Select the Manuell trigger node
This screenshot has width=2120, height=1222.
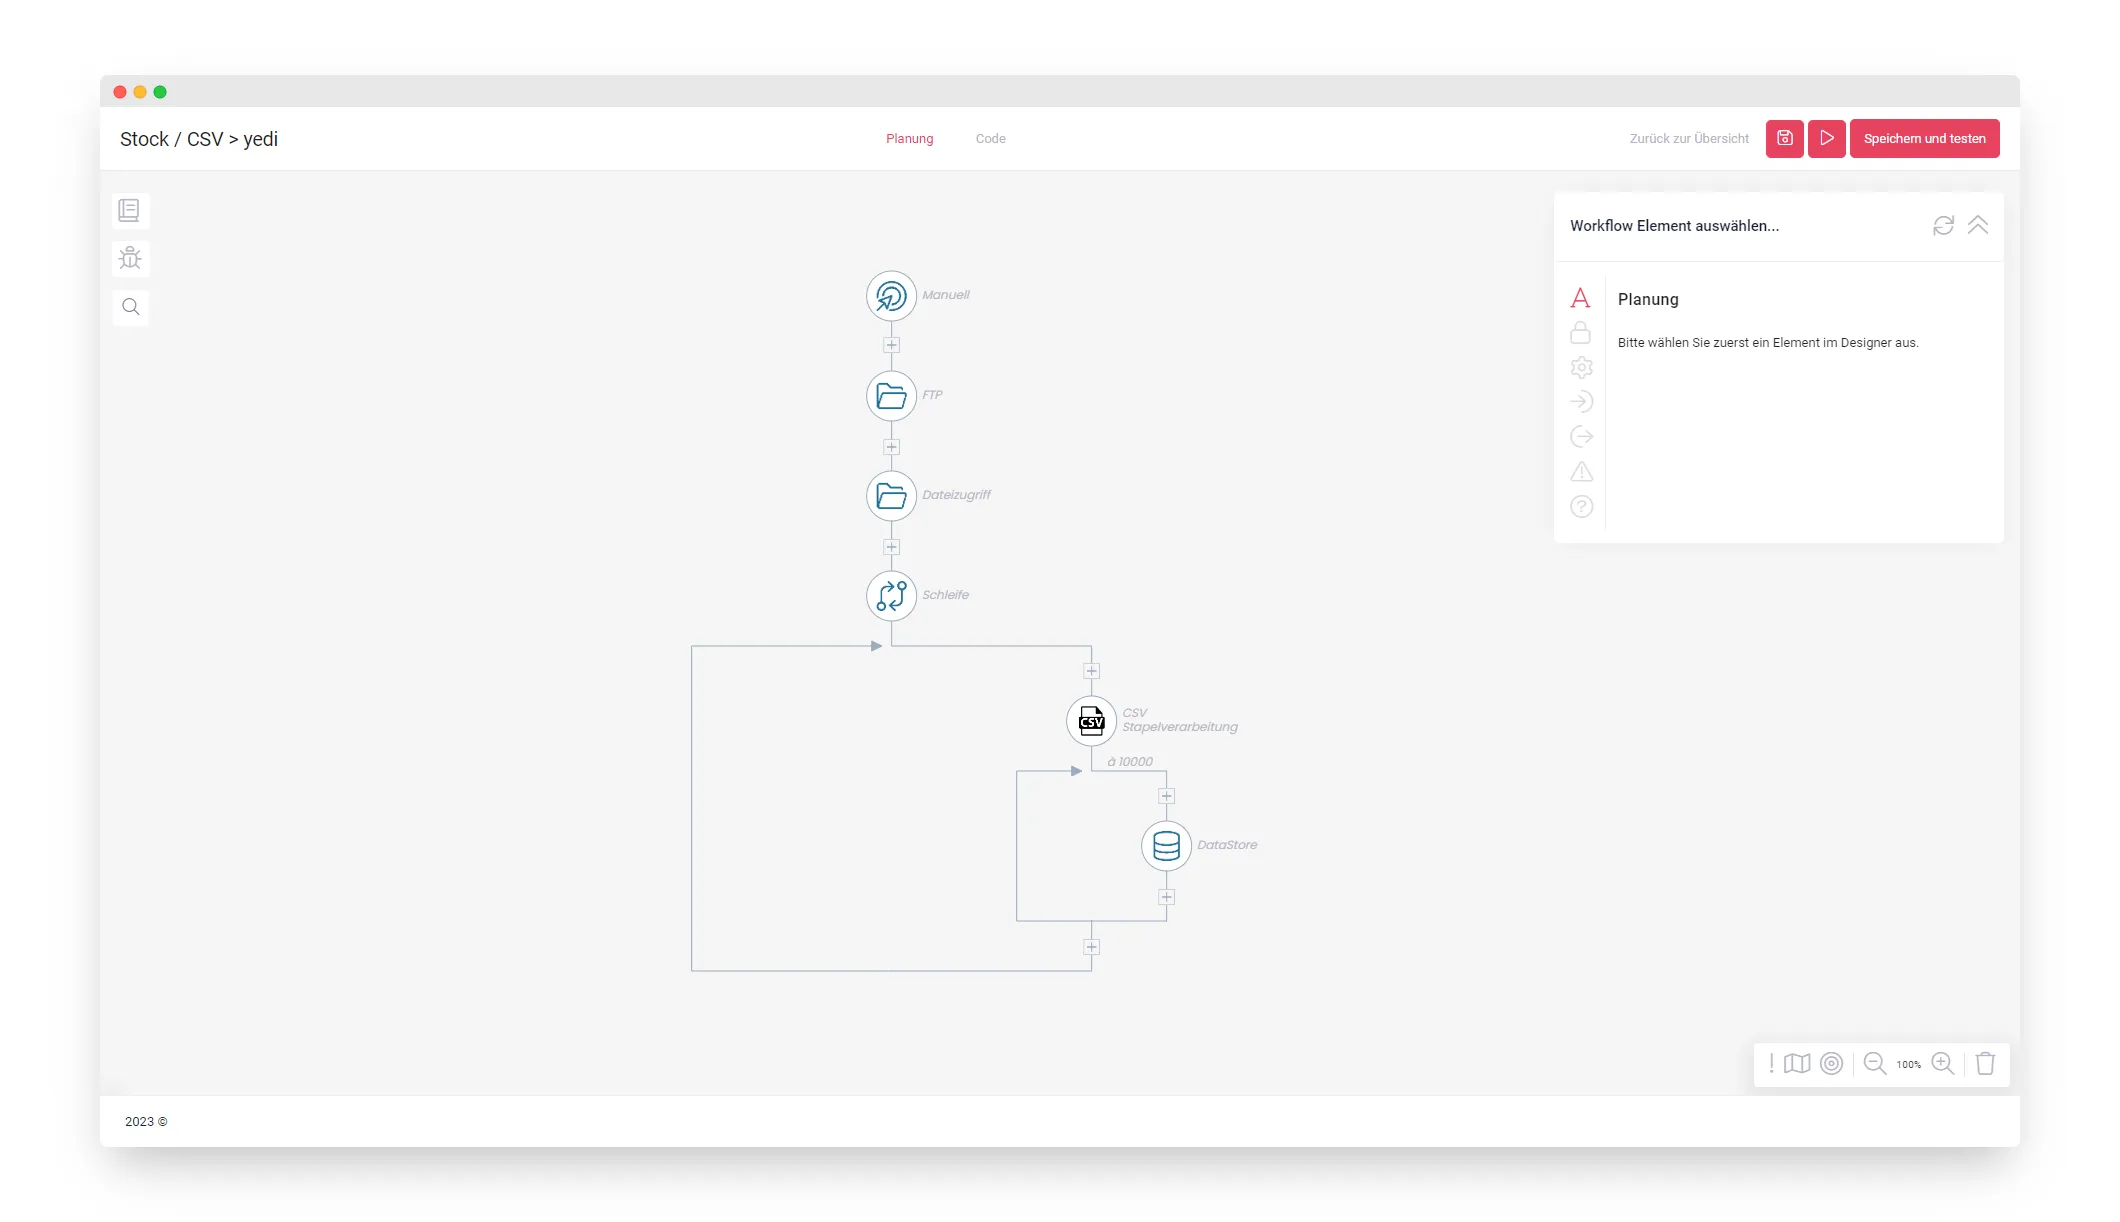pos(891,296)
